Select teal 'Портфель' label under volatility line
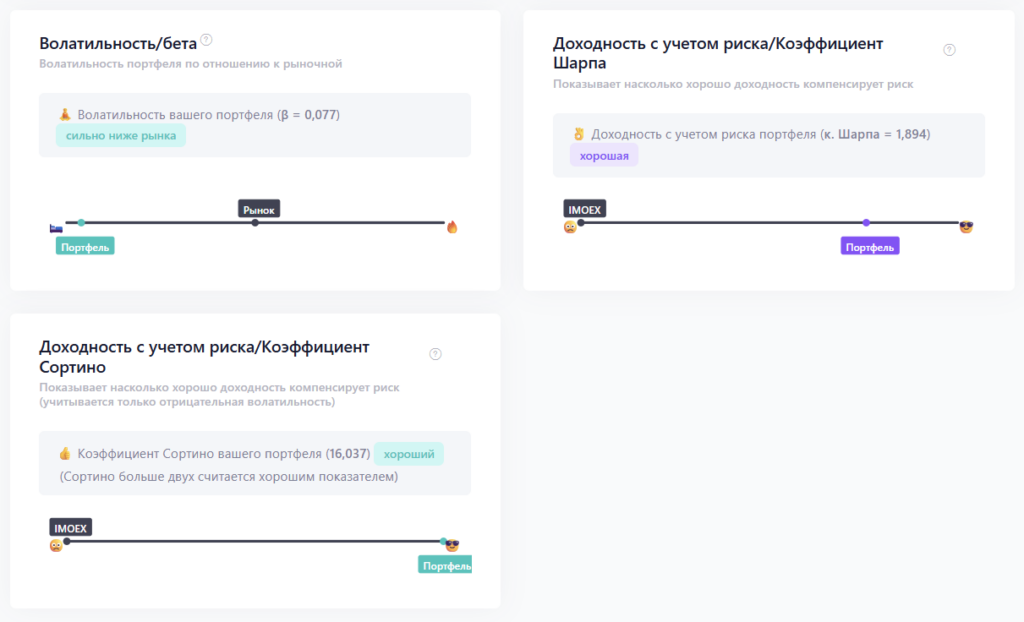The image size is (1024, 622). click(85, 246)
